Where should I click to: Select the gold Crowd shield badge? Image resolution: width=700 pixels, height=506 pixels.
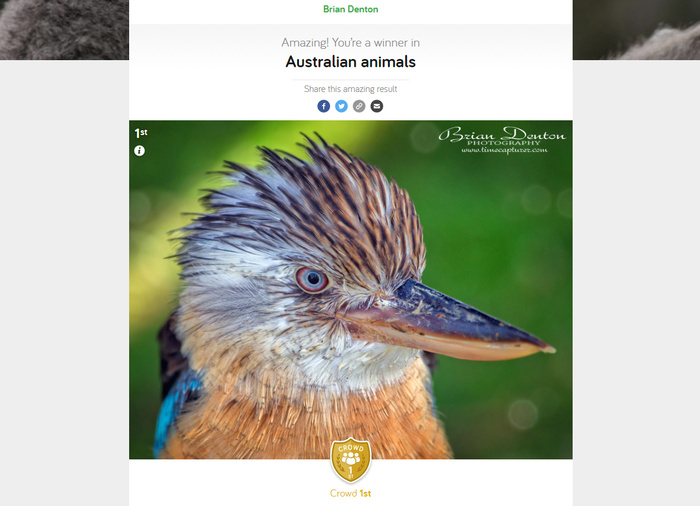pos(350,460)
